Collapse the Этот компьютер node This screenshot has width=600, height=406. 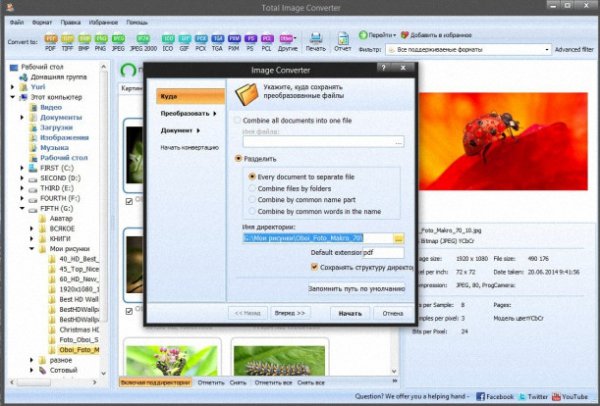(12, 97)
